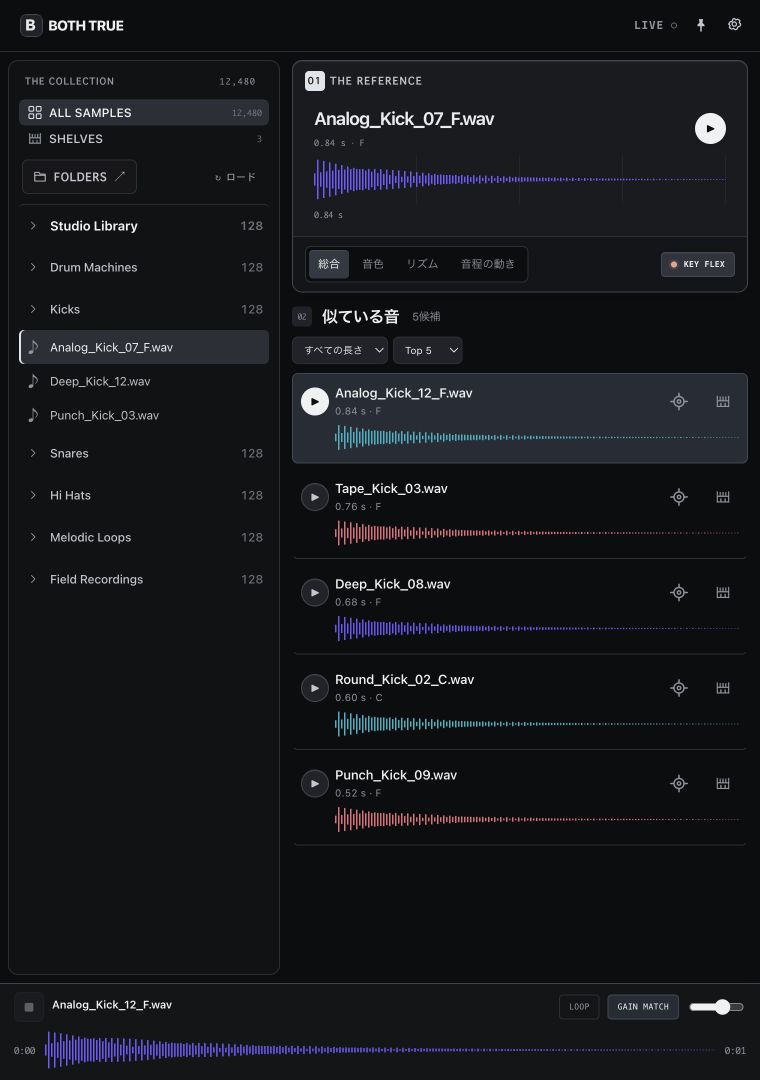Toggle the KEY FLEX option

coord(697,264)
